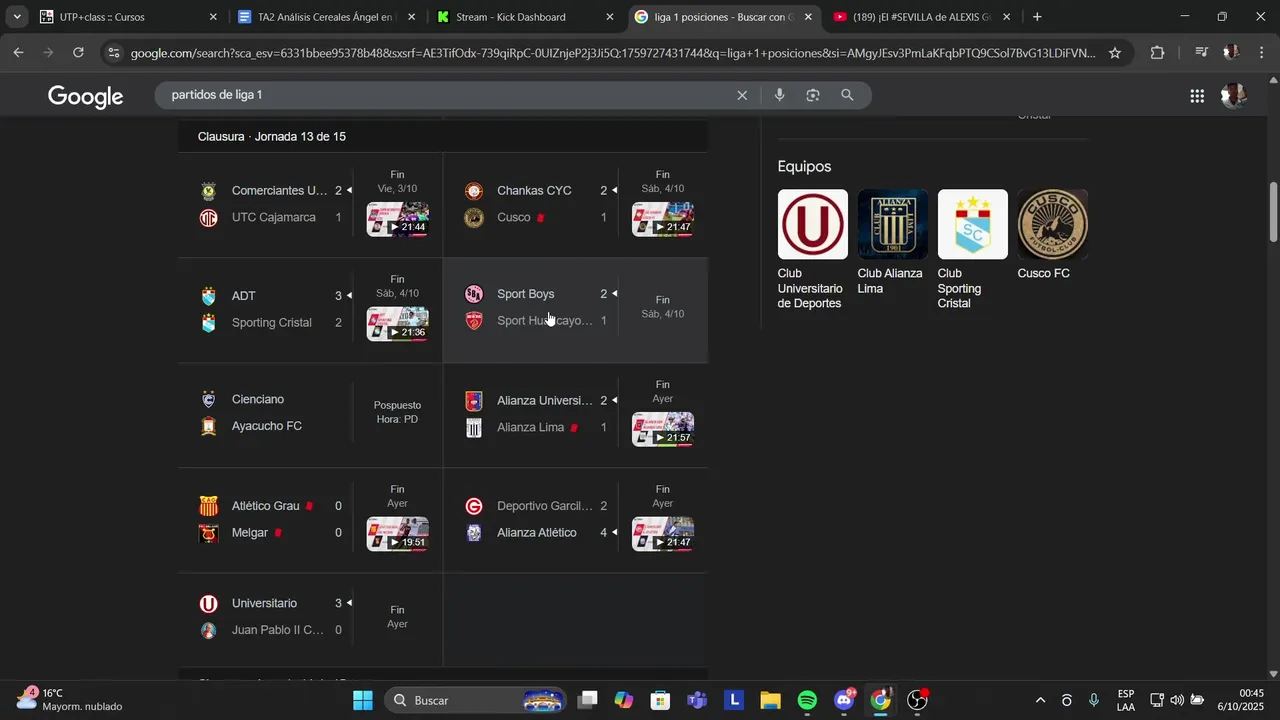Switch to the TA2 Análisis Cereales document tab
1280x720 pixels.
point(326,17)
